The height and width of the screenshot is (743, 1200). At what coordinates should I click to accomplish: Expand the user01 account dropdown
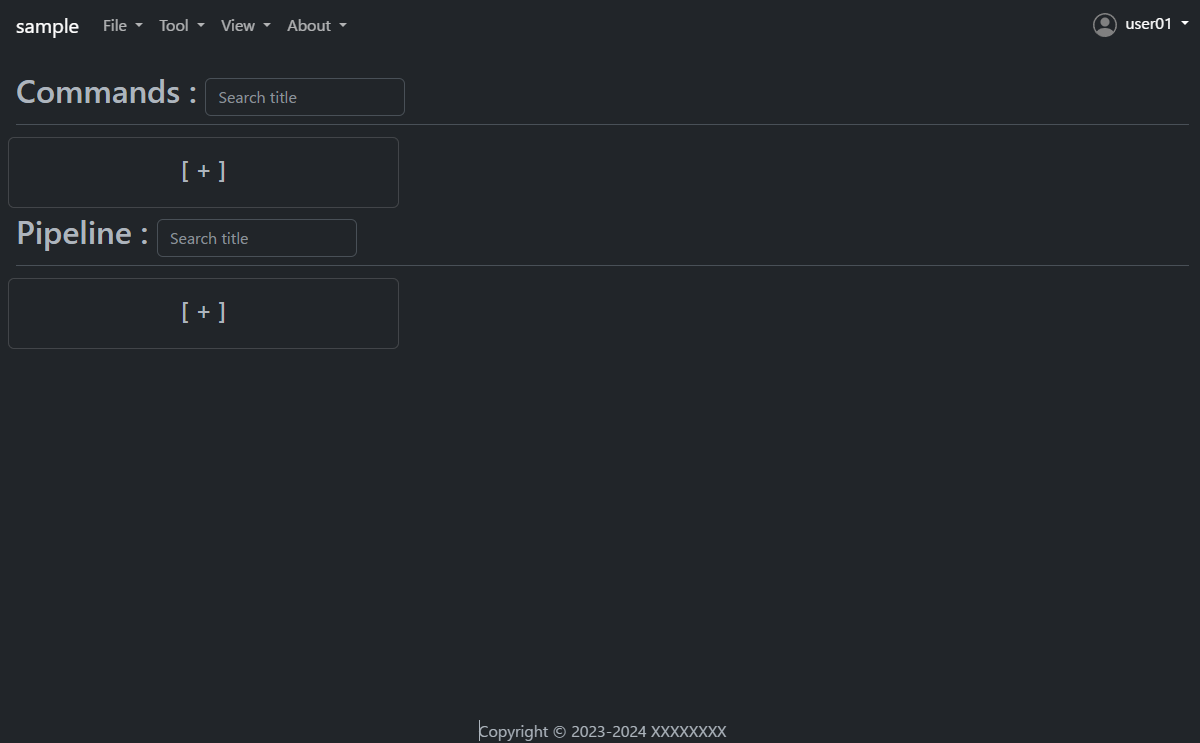click(1147, 24)
